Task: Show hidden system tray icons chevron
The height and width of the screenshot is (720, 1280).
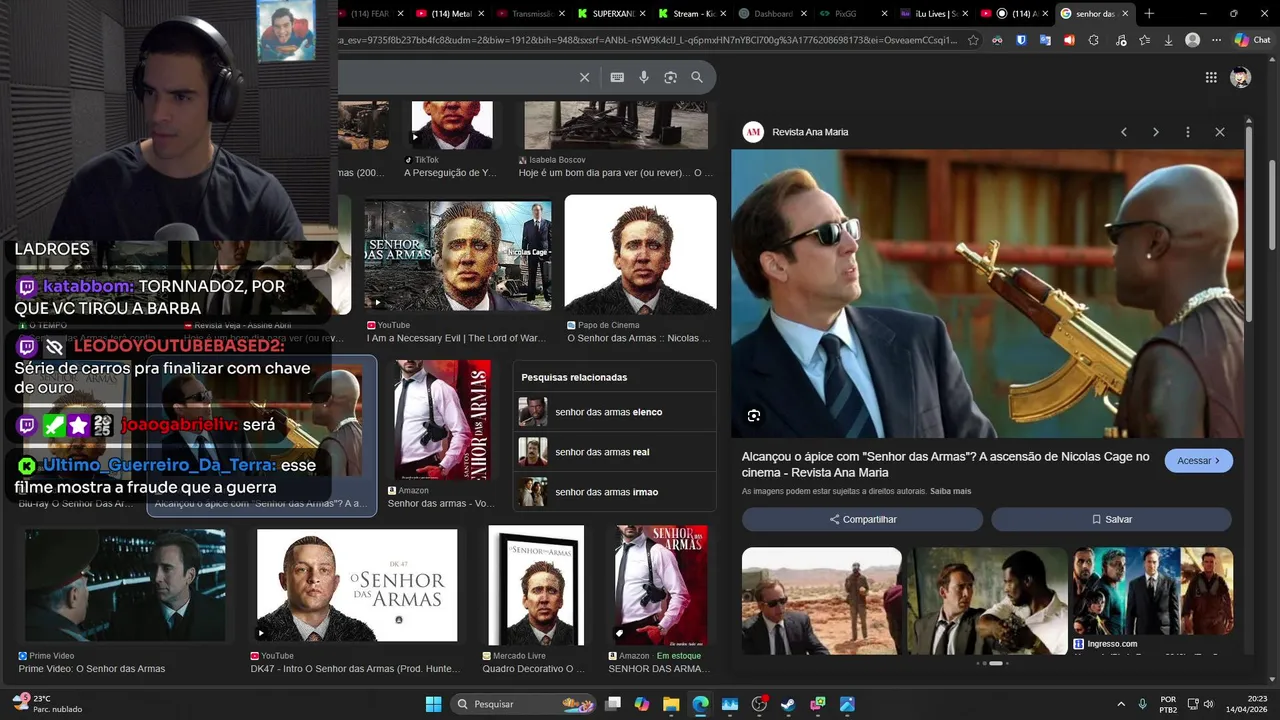Action: pyautogui.click(x=1120, y=704)
